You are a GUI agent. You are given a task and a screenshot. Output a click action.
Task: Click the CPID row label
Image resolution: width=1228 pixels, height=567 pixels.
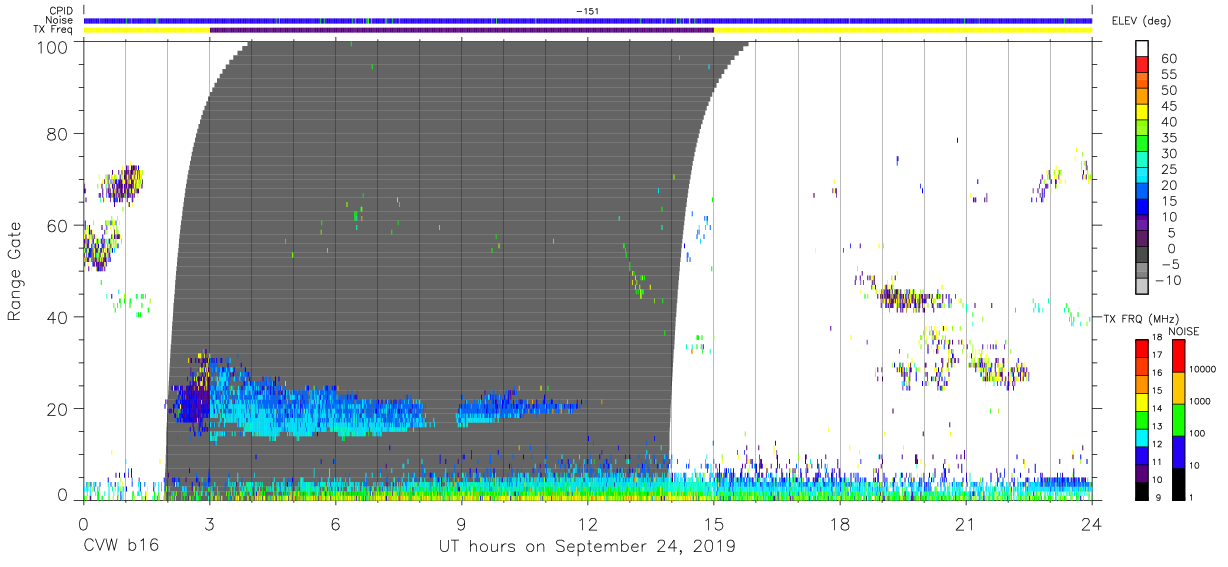(62, 11)
